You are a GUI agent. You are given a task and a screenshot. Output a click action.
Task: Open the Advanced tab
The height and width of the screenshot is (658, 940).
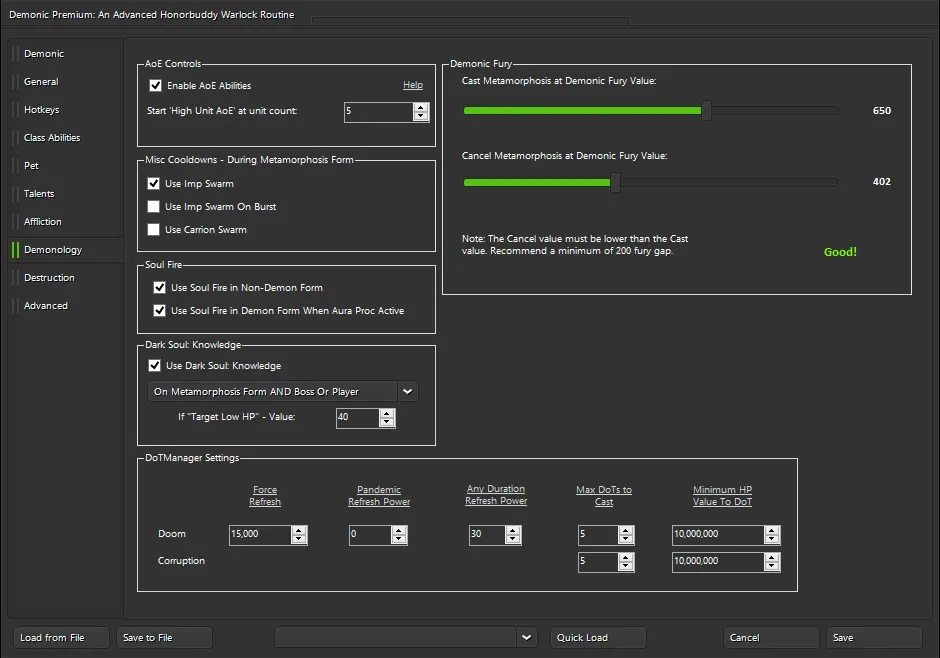46,306
